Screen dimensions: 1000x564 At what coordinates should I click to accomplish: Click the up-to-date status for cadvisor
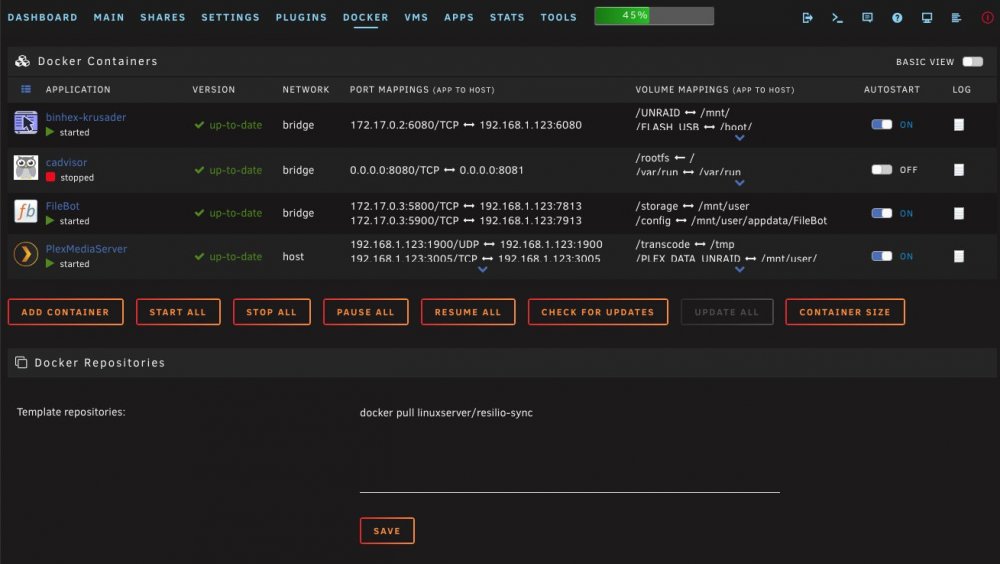(228, 170)
